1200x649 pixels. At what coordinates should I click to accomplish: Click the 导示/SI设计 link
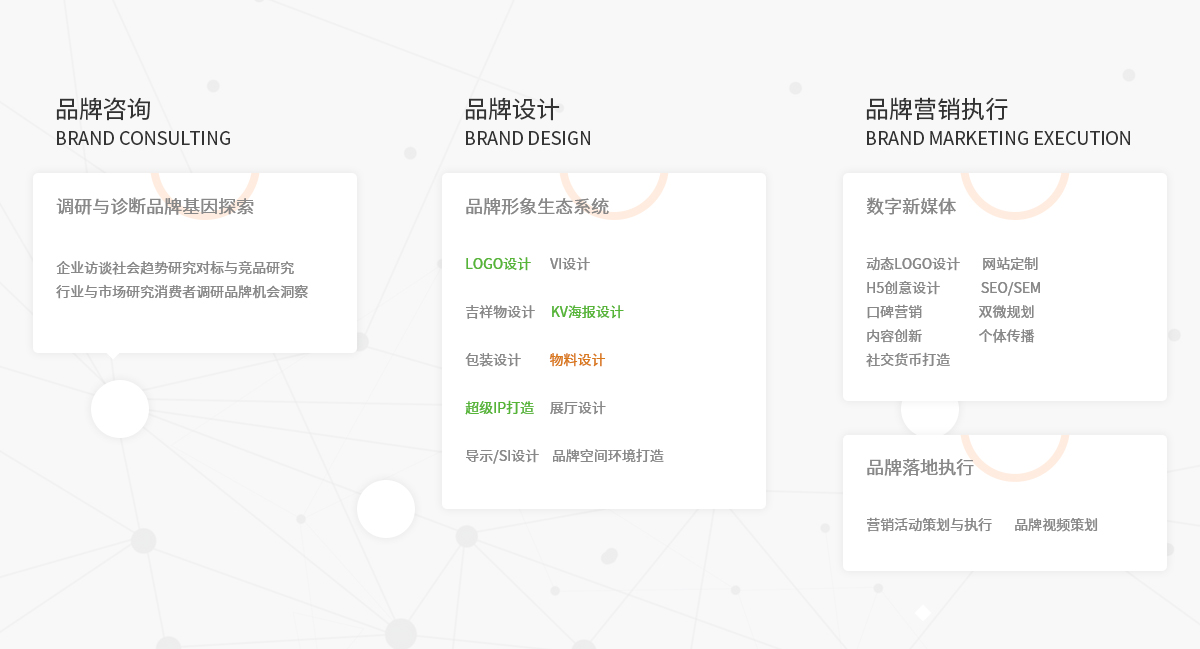click(502, 456)
